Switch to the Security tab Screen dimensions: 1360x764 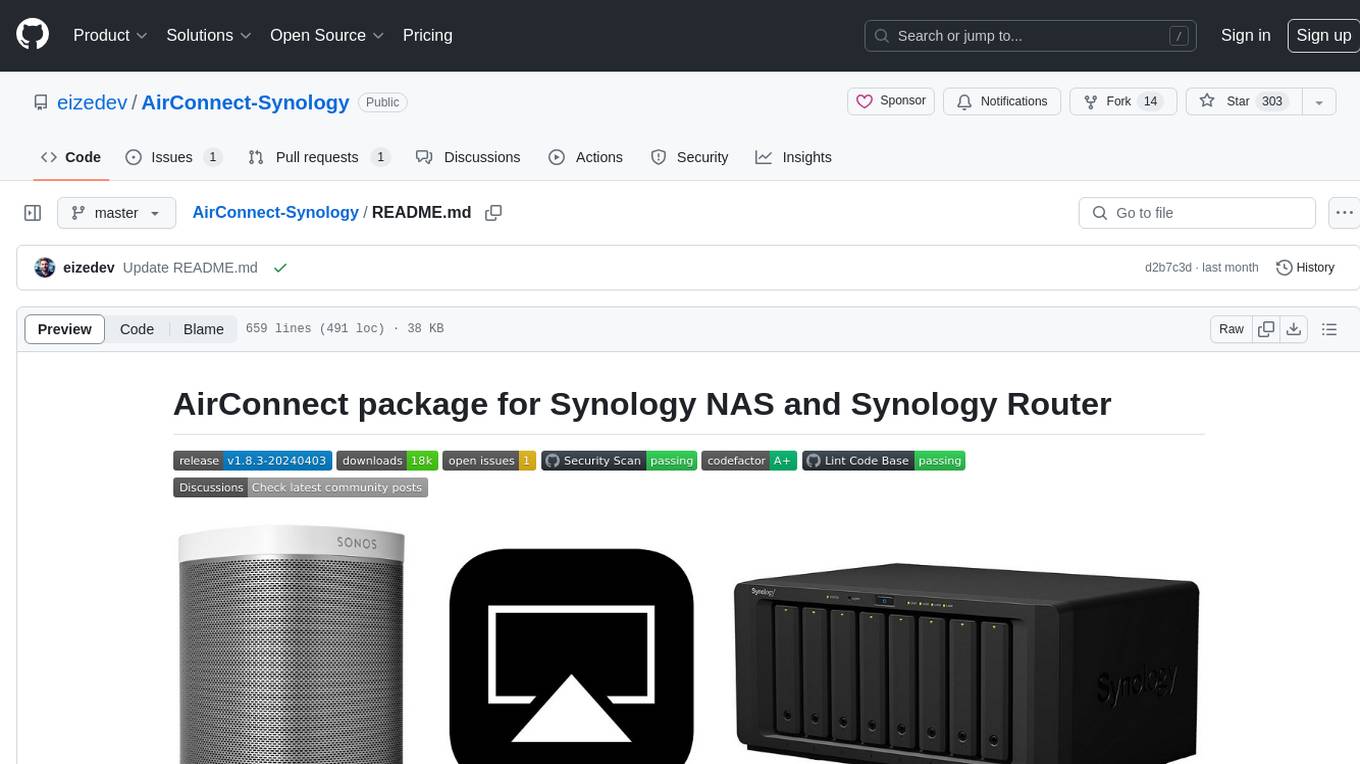pyautogui.click(x=689, y=157)
